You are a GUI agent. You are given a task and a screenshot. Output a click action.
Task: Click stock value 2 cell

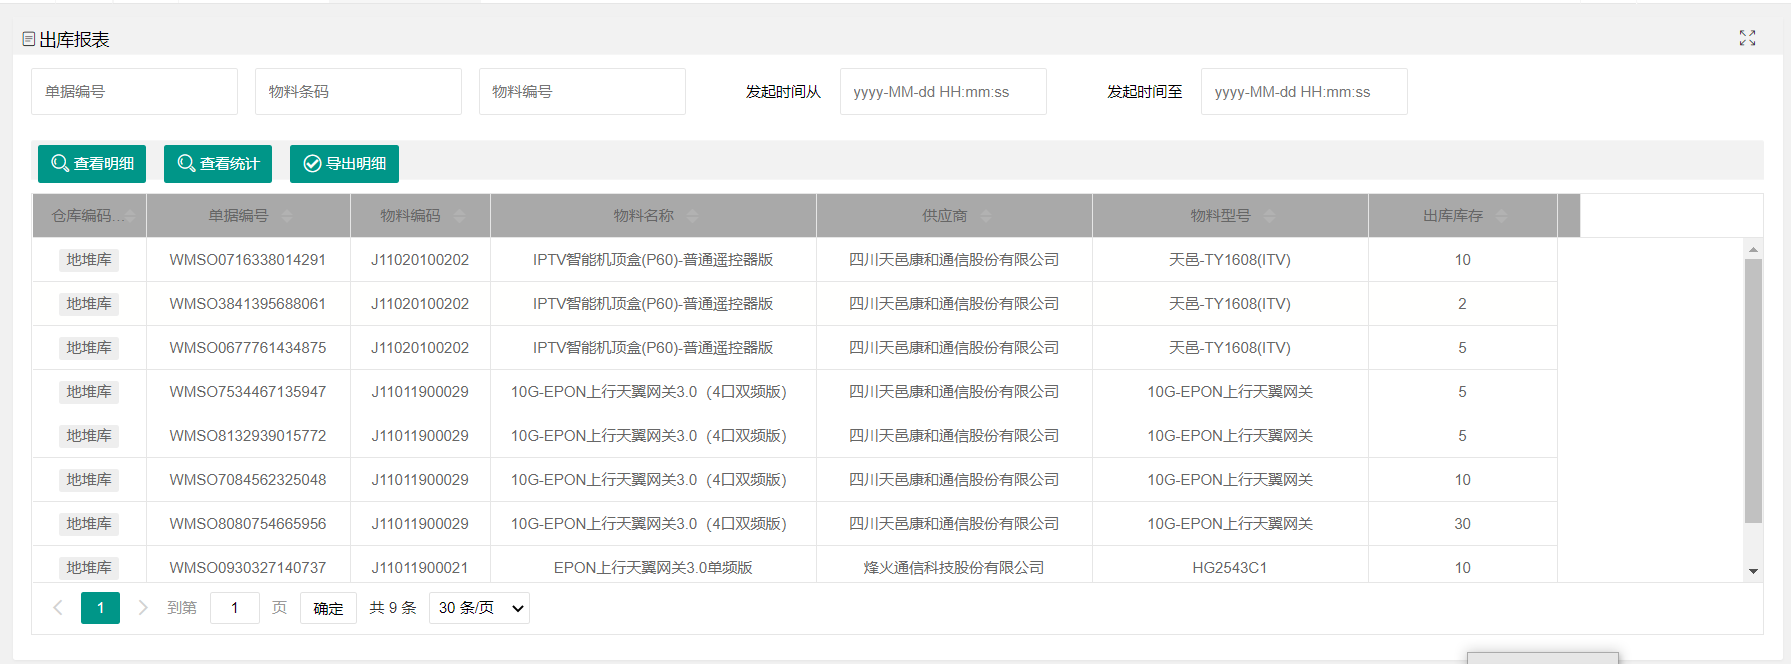[1463, 304]
